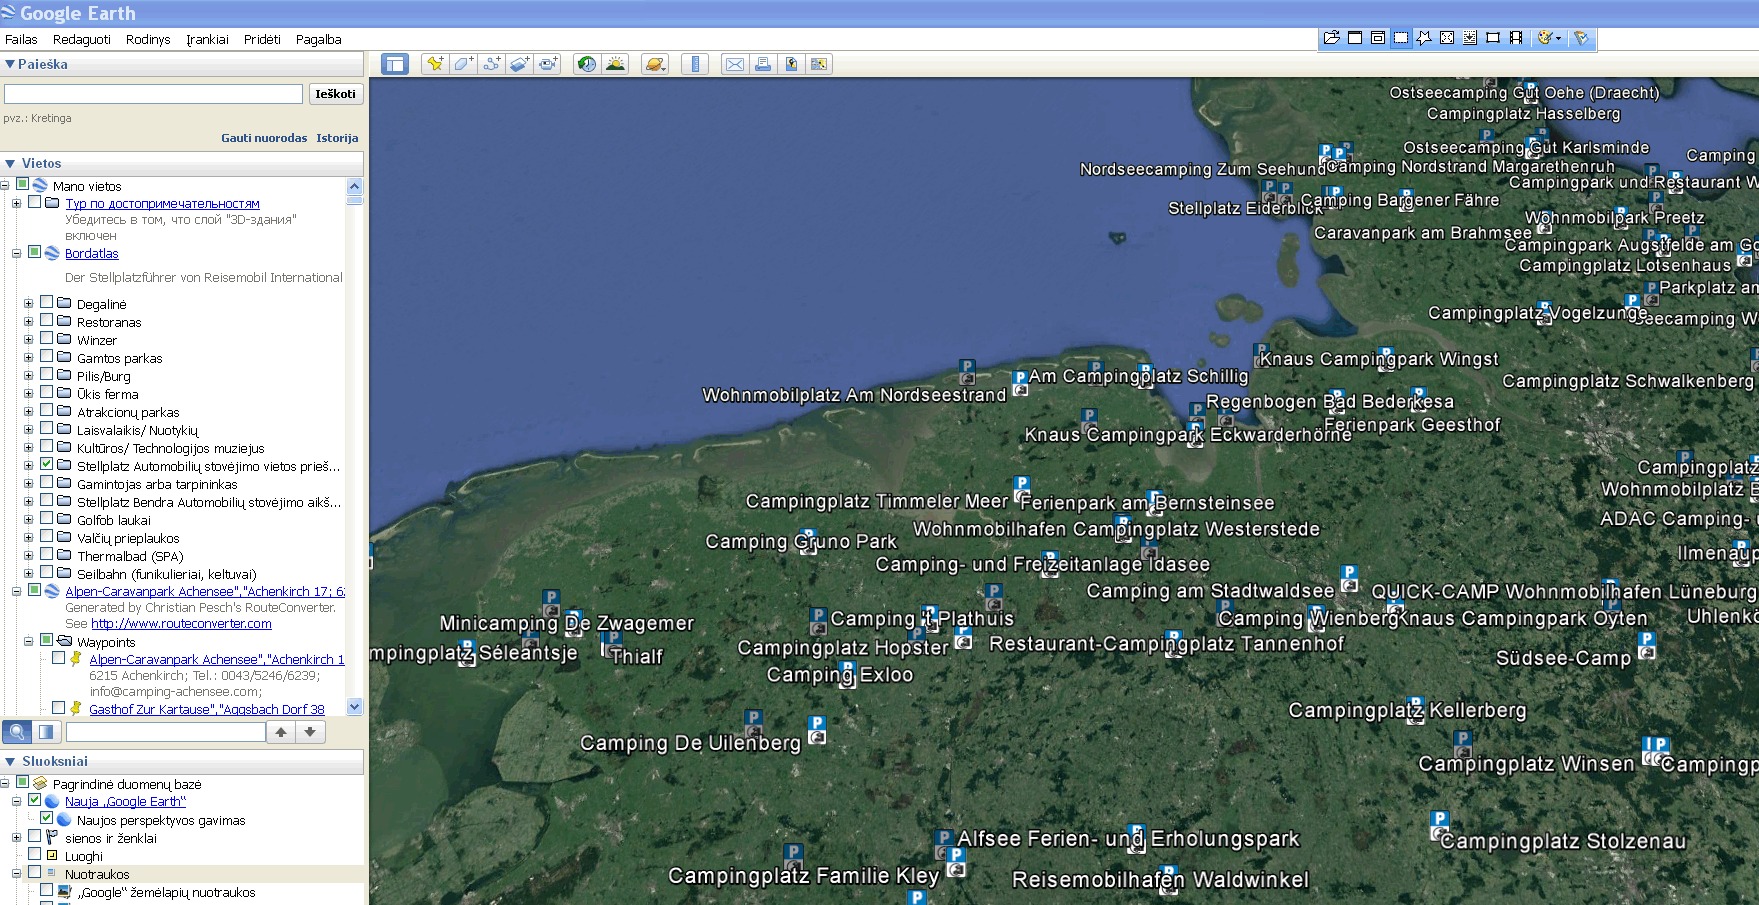
Task: Select the scrolling window capture icon
Action: pyautogui.click(x=1470, y=38)
